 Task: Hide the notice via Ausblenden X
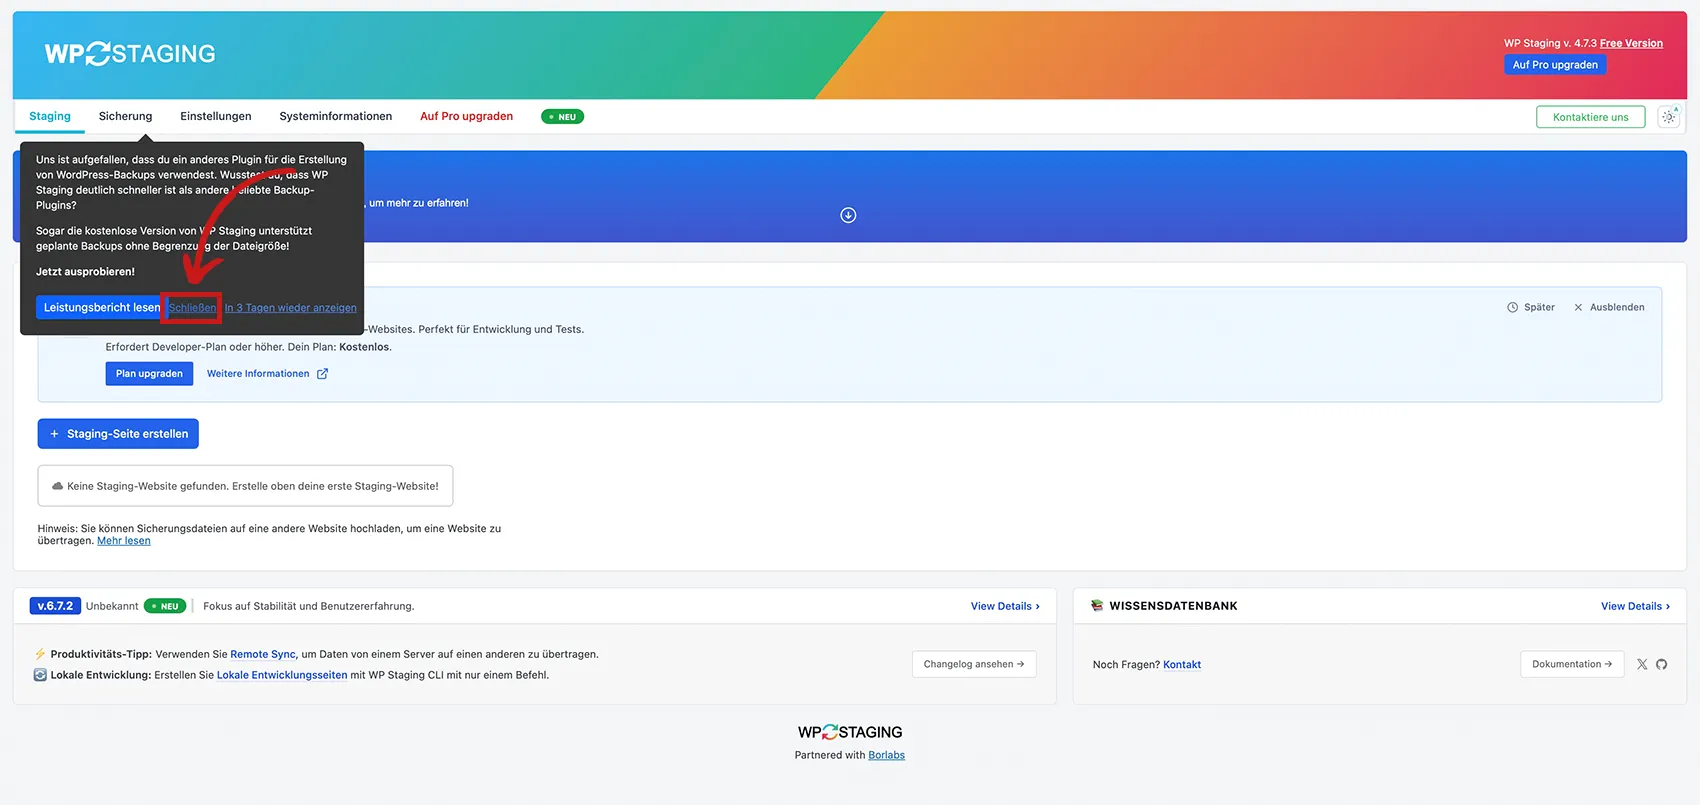pos(1578,307)
